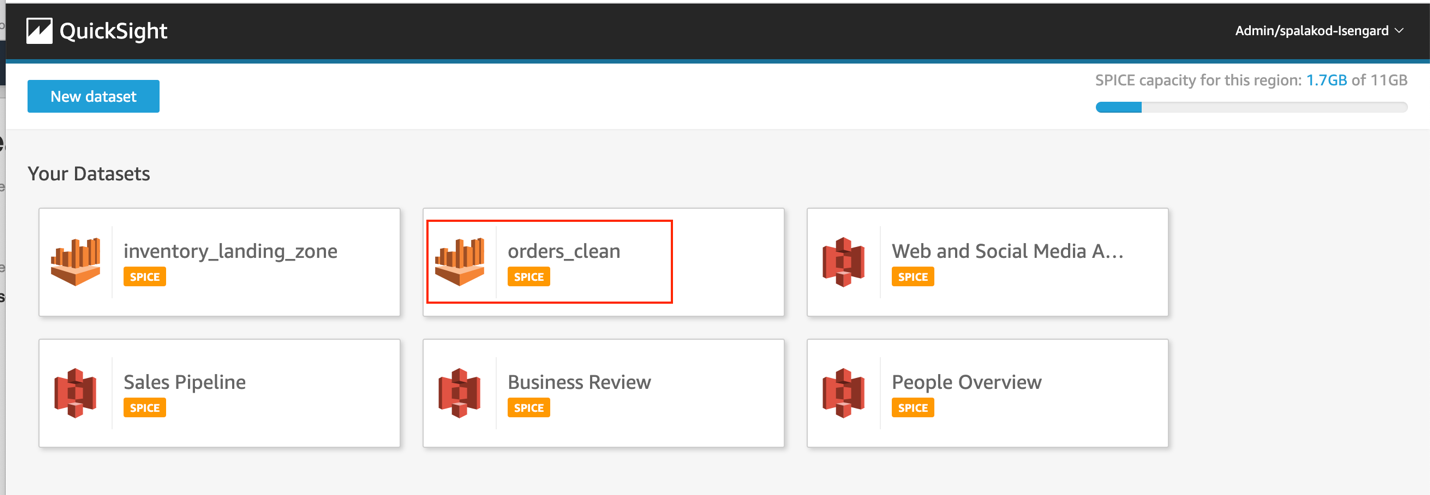Open the orders_clean dataset name
This screenshot has width=1430, height=495.
point(564,251)
